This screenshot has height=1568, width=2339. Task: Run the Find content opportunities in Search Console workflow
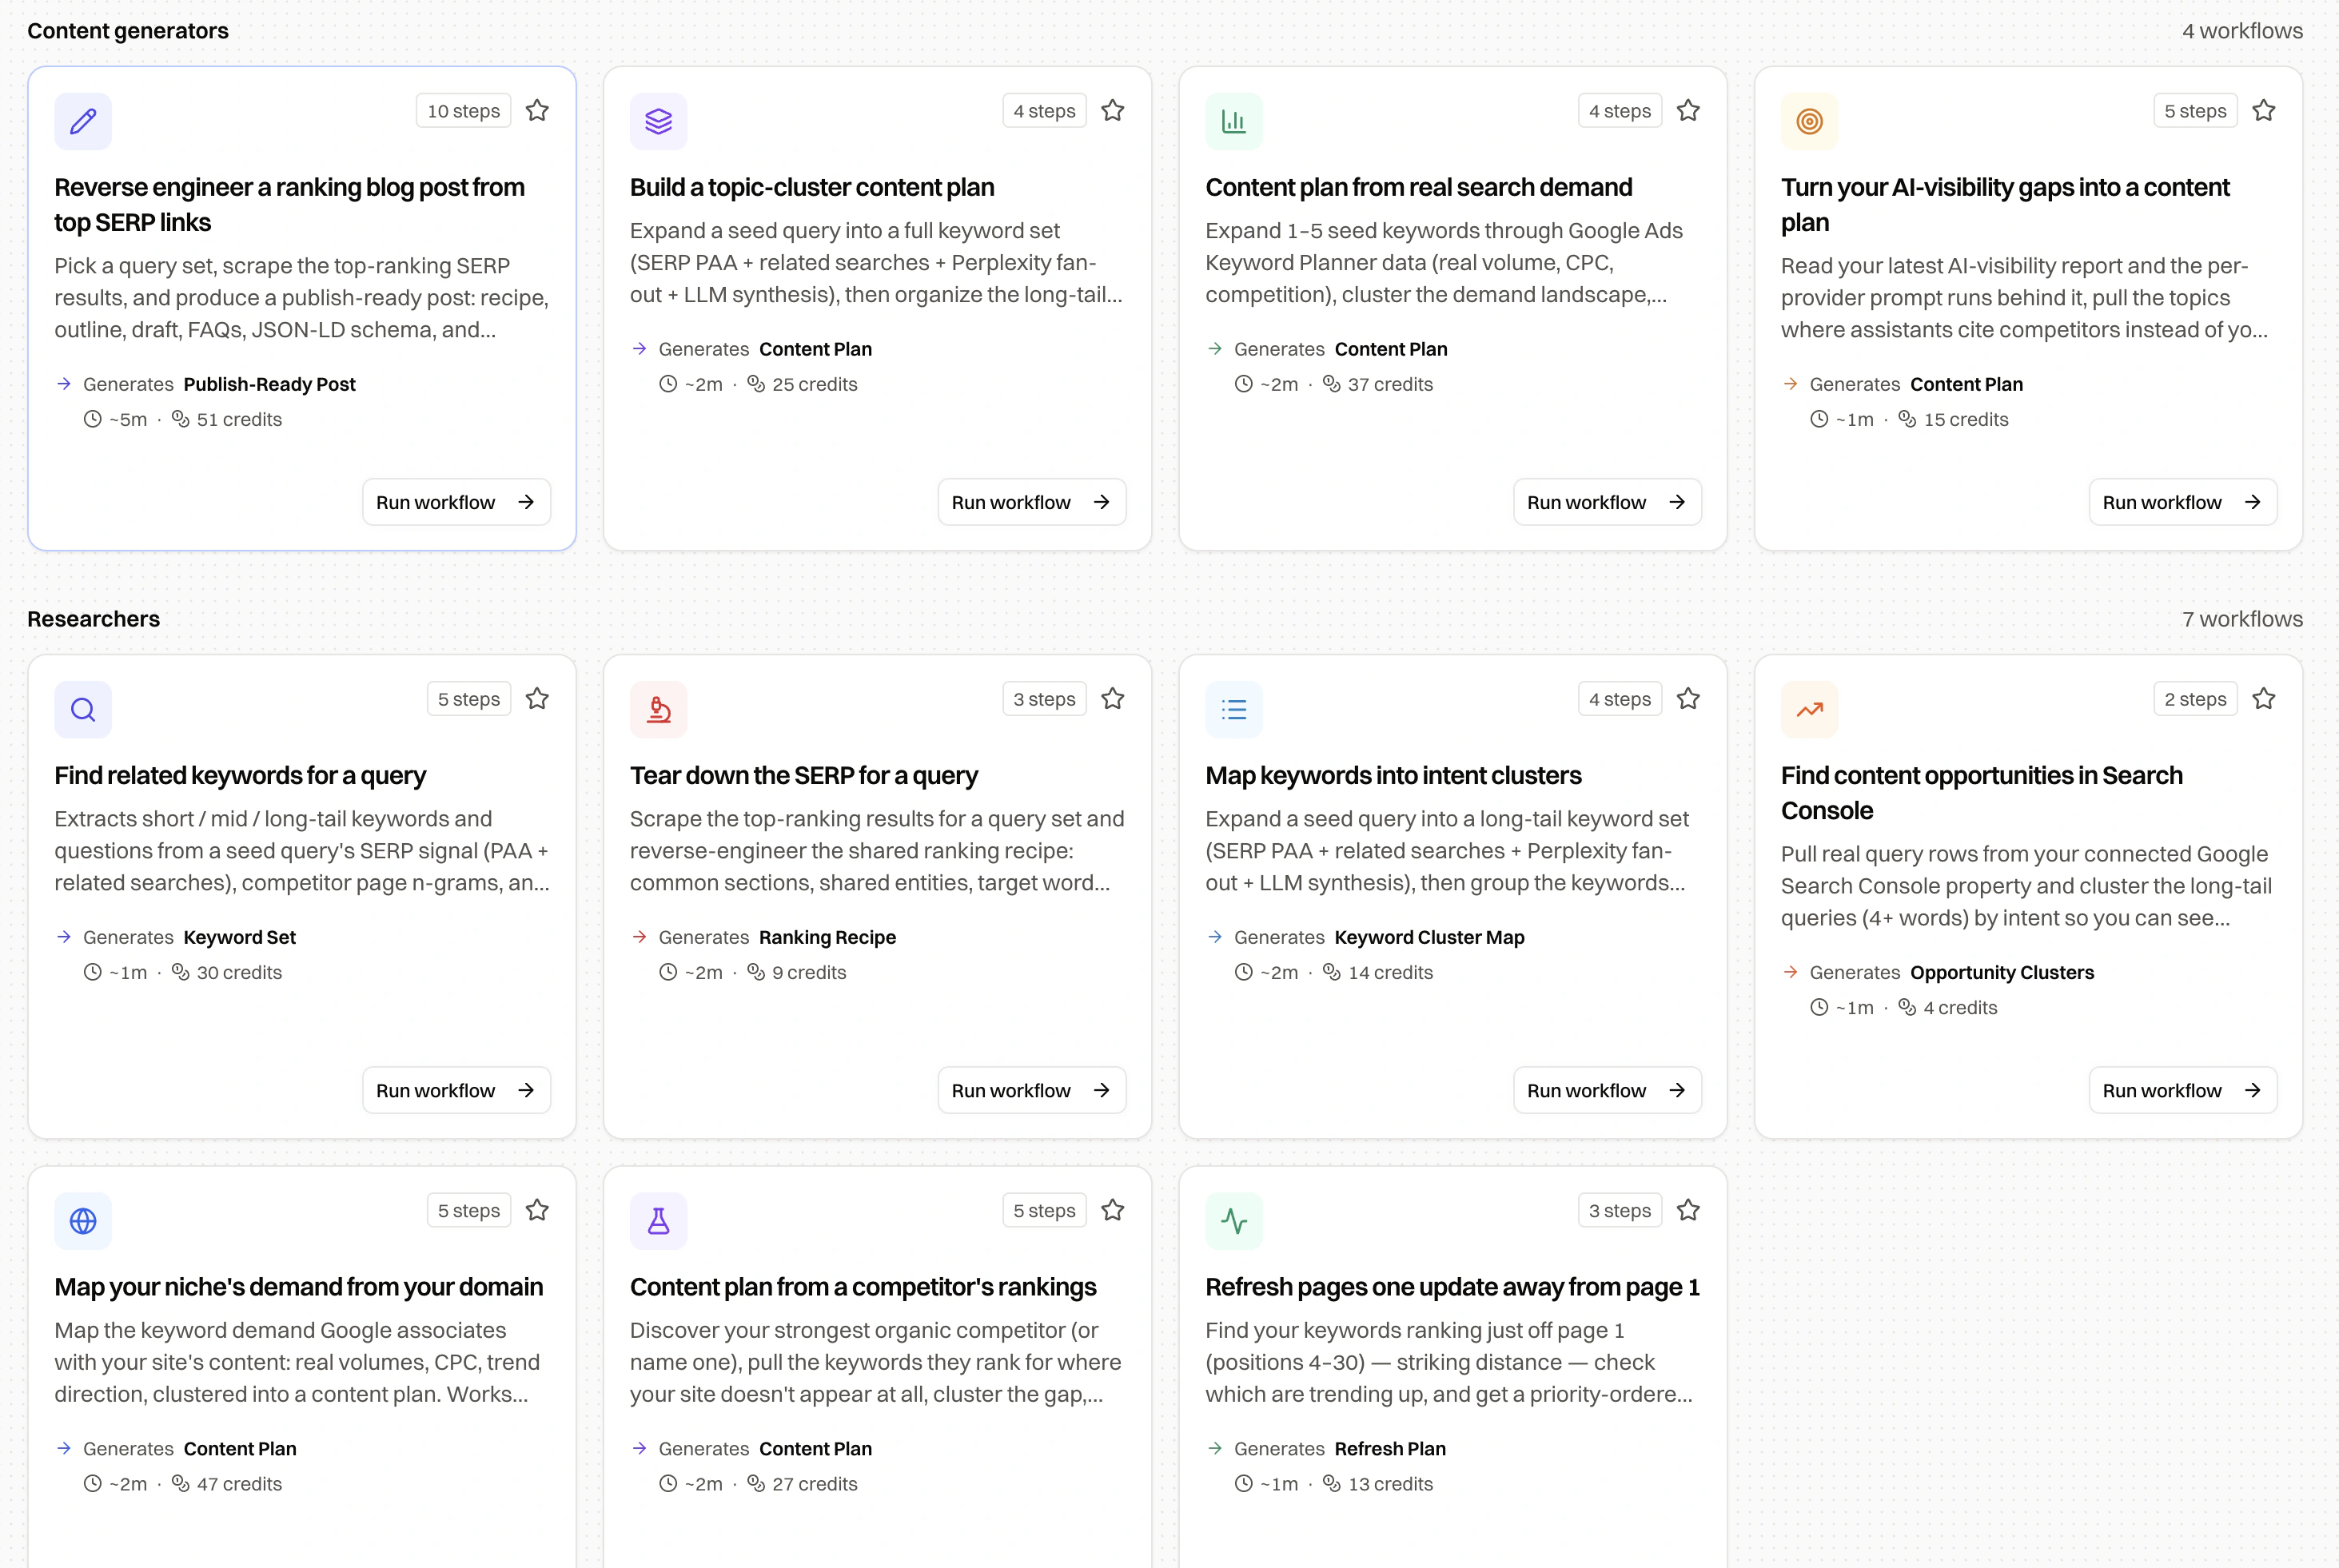pos(2183,1090)
